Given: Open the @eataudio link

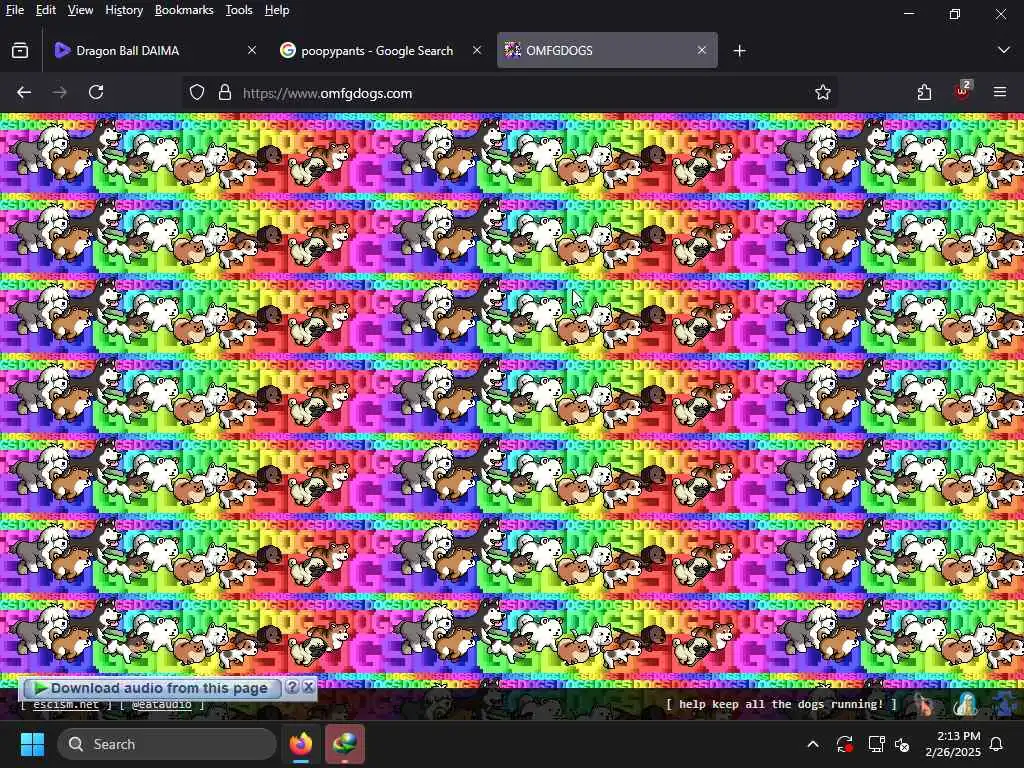Looking at the screenshot, I should click(161, 705).
